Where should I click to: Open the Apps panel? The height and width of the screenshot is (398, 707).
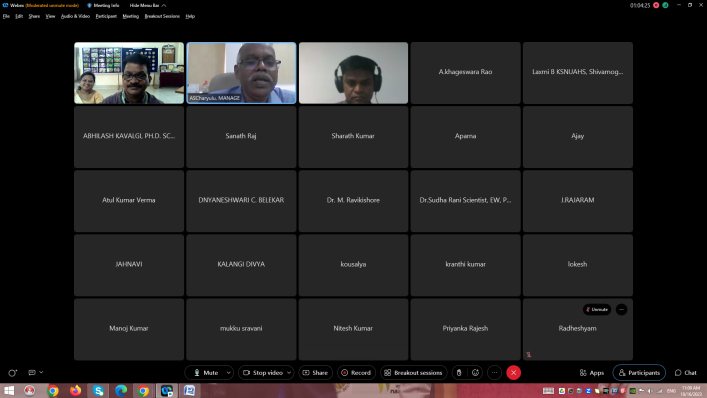(x=592, y=373)
